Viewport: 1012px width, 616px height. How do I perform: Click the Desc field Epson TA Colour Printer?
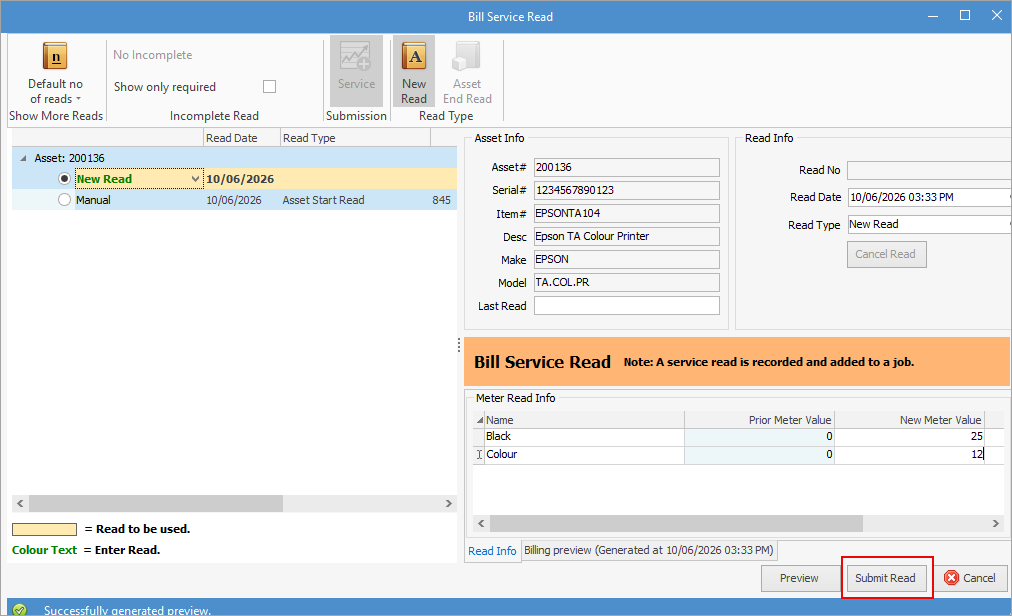pyautogui.click(x=626, y=236)
